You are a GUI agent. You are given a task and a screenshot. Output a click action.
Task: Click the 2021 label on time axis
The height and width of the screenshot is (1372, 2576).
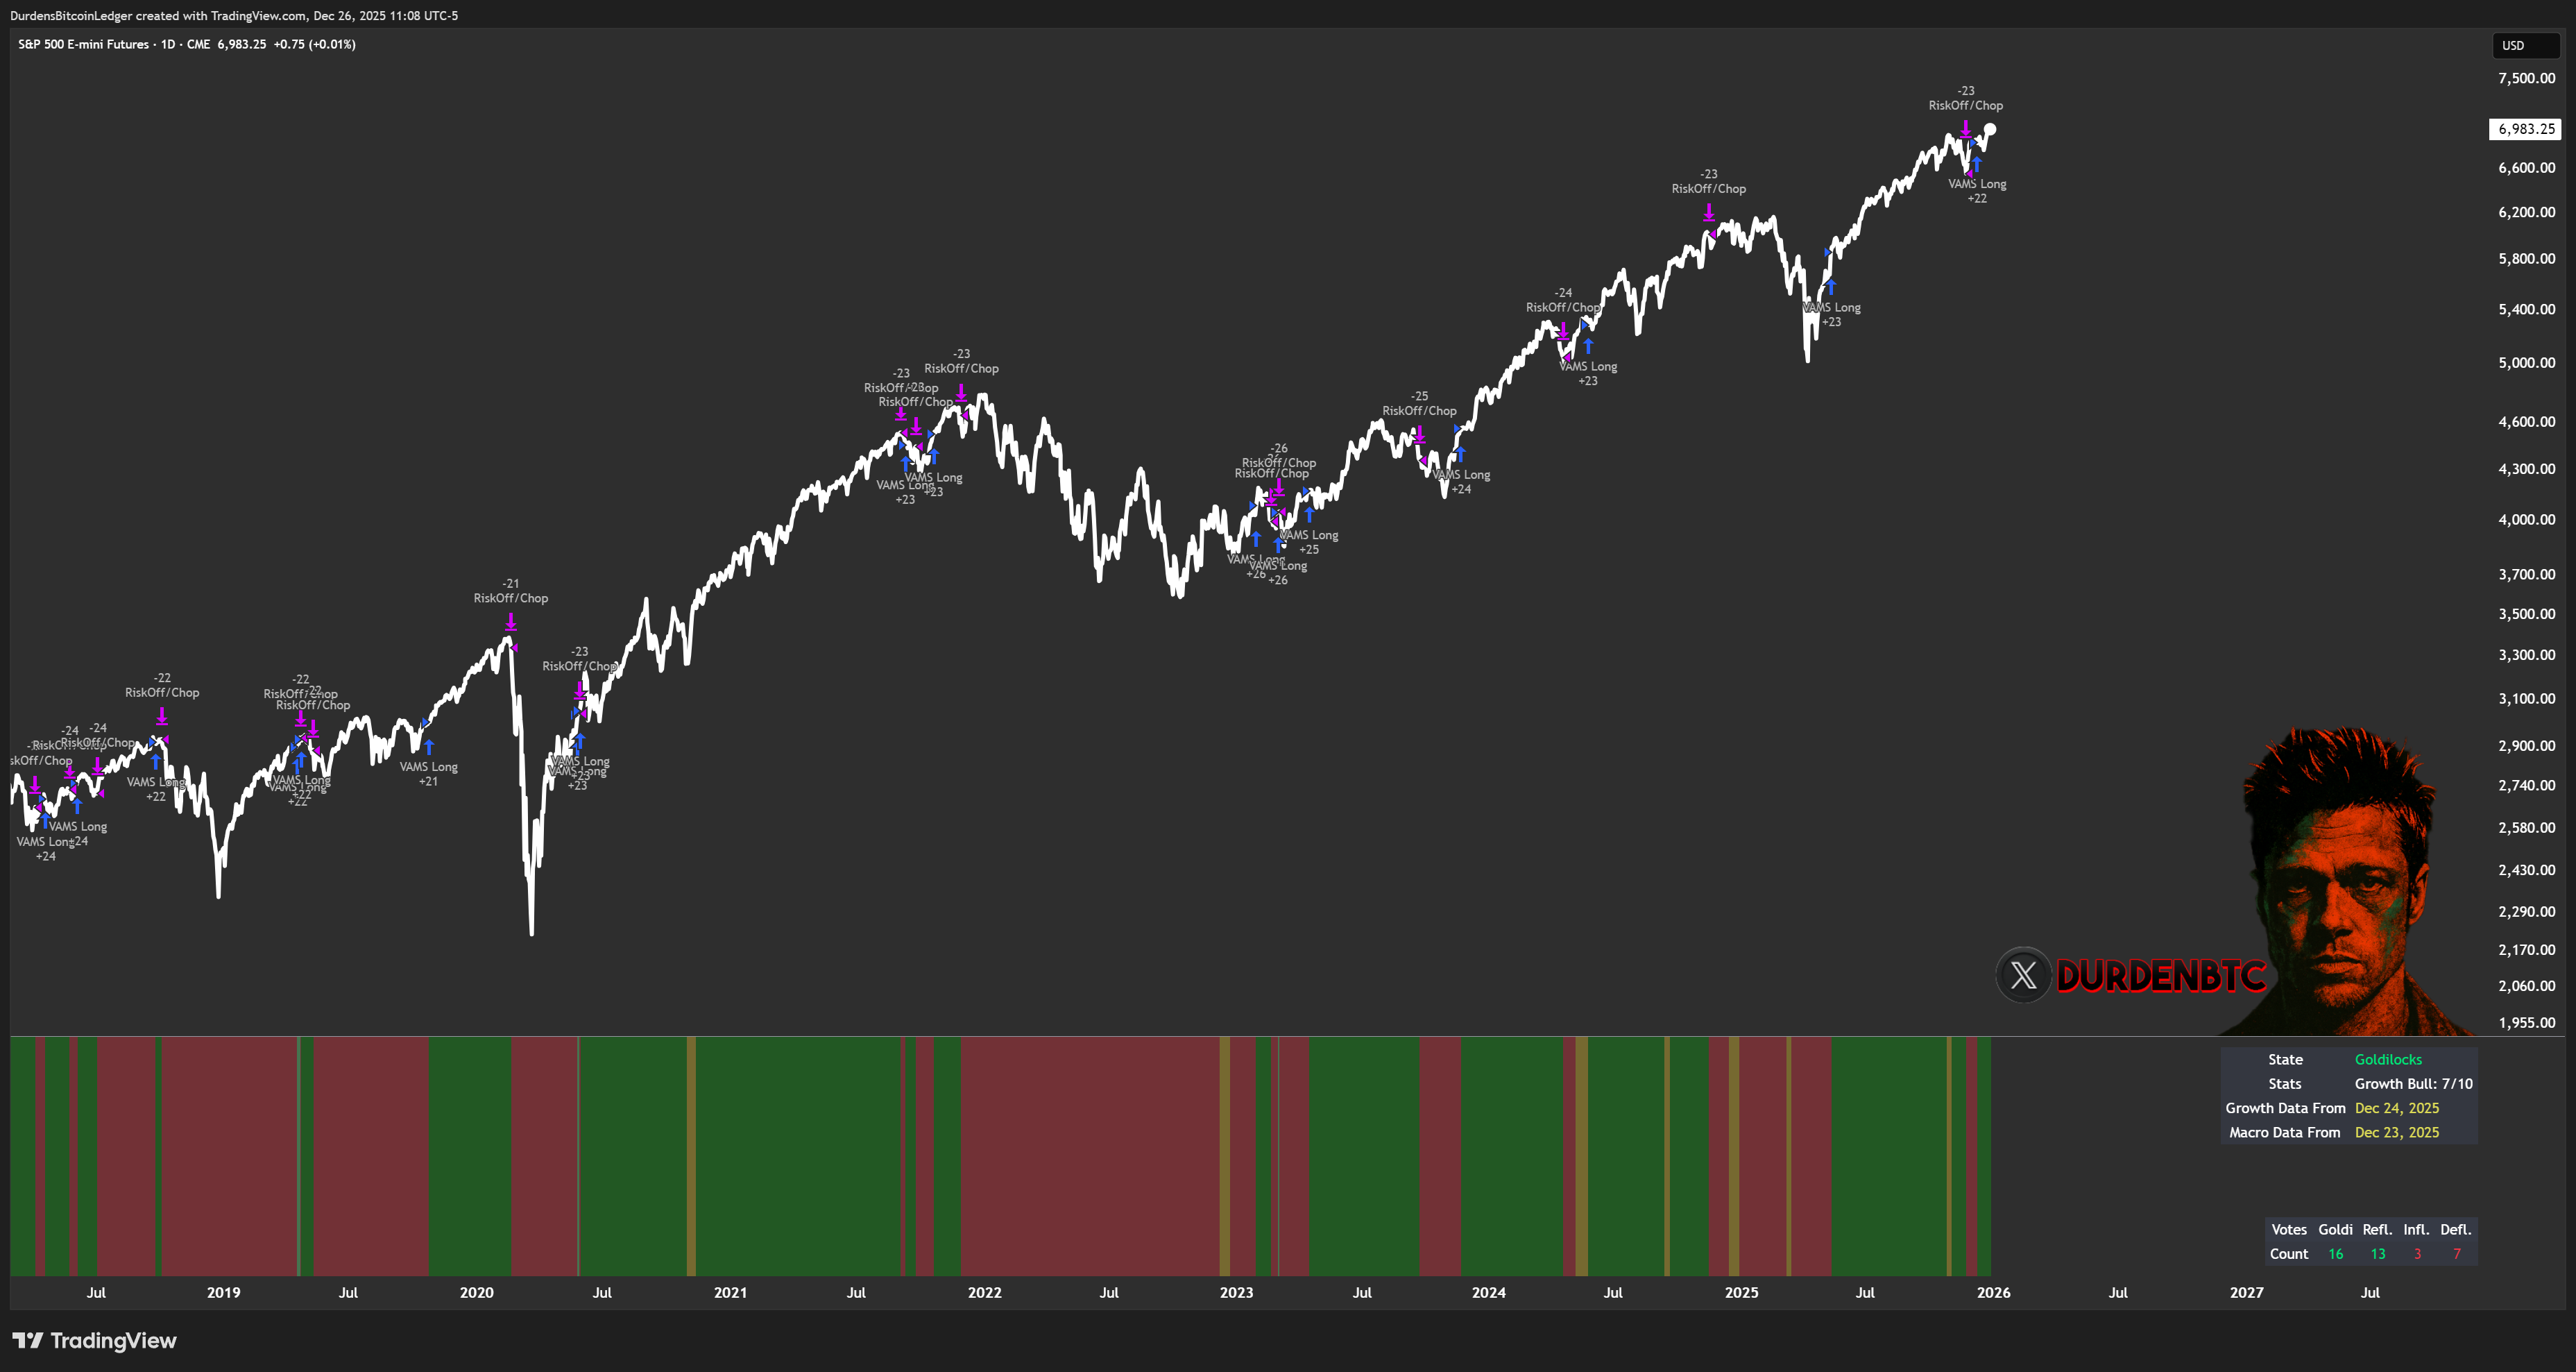730,1292
